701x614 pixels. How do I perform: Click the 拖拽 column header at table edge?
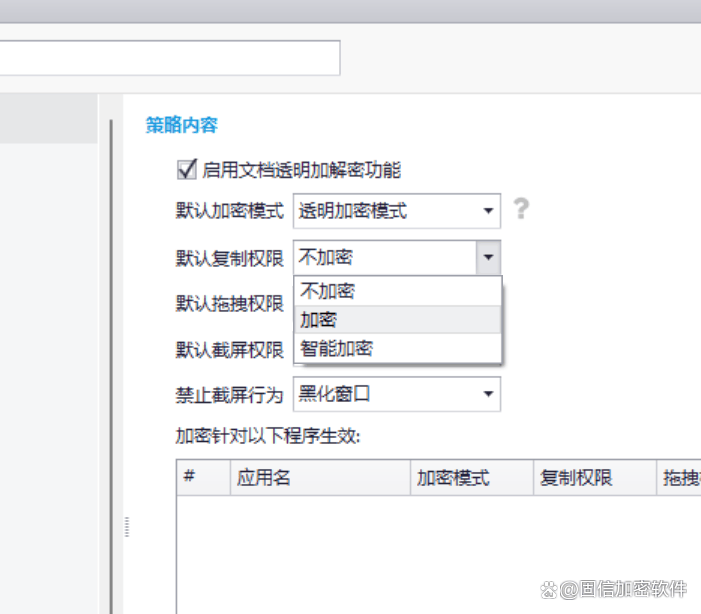[679, 477]
